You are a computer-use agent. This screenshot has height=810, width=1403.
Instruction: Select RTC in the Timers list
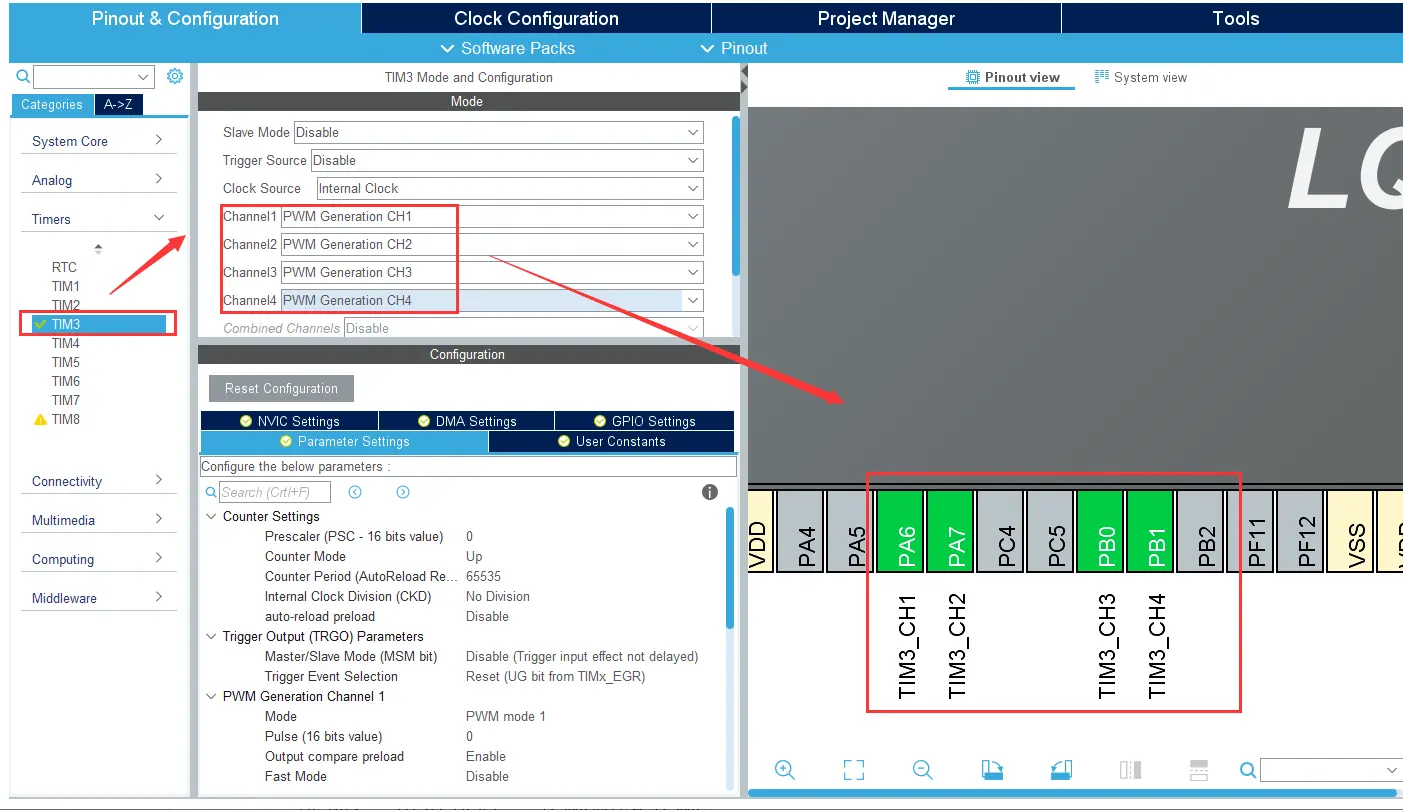pos(64,267)
